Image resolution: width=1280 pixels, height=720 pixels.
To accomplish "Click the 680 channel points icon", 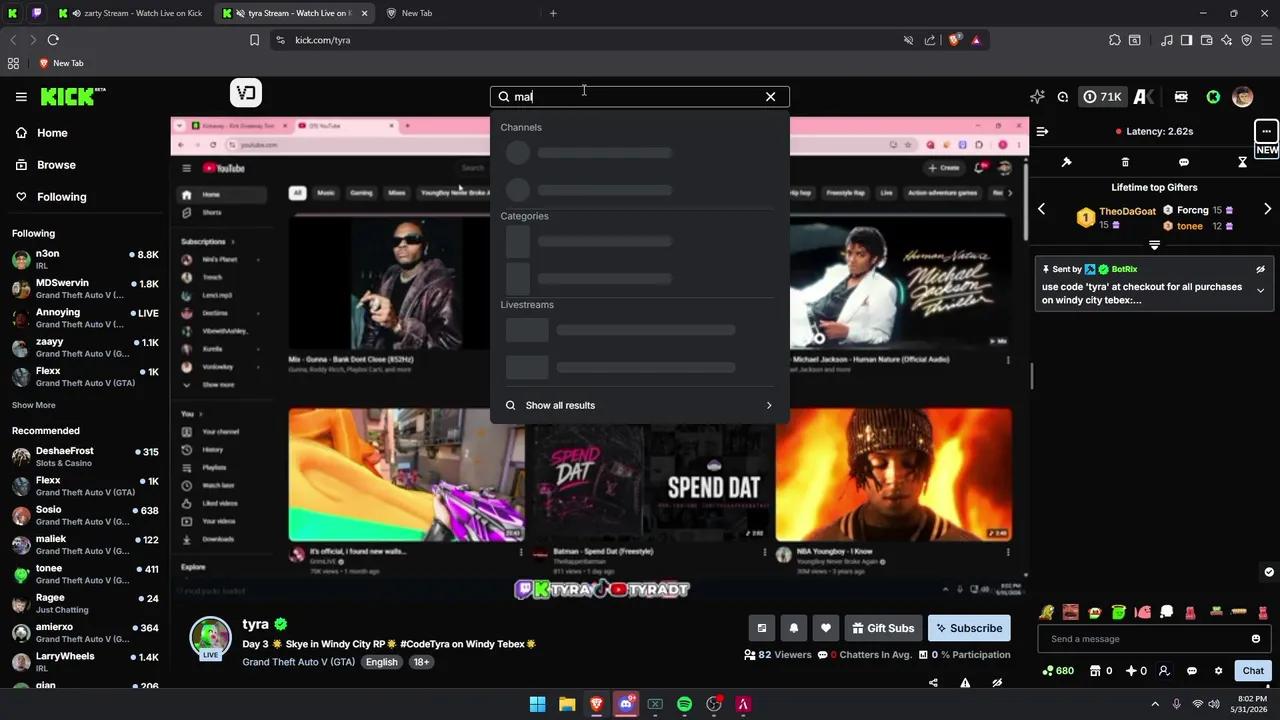I will (x=1057, y=671).
